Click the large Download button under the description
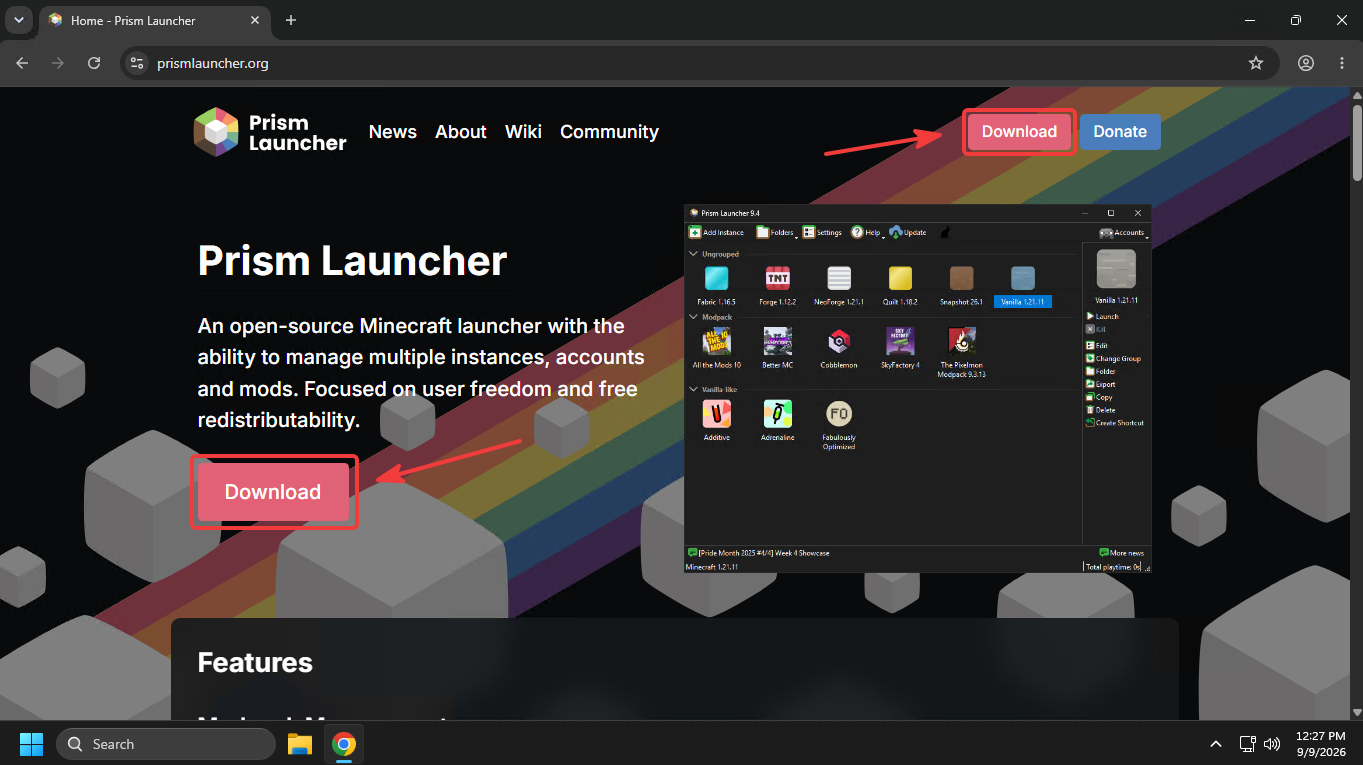 (x=273, y=492)
